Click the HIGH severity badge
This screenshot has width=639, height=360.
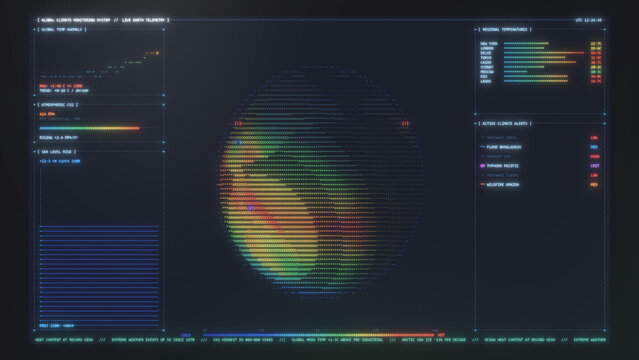click(x=595, y=157)
